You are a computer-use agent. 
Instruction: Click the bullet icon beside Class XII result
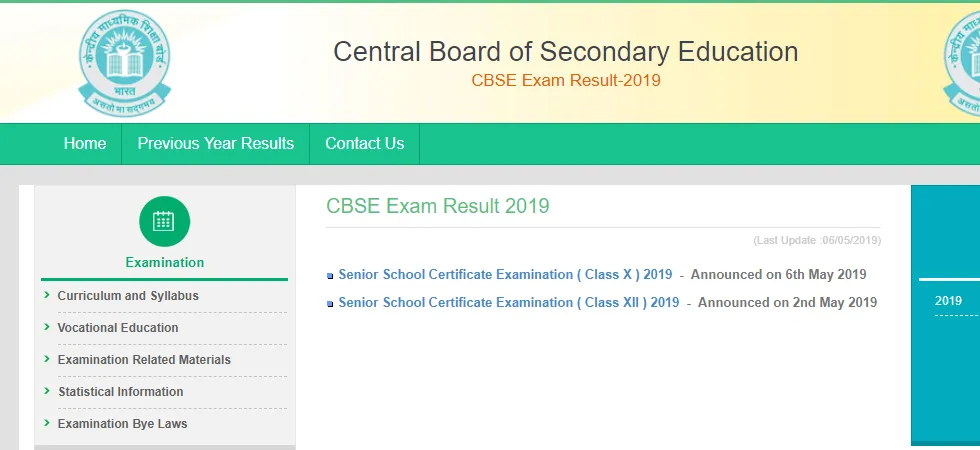[x=330, y=304]
